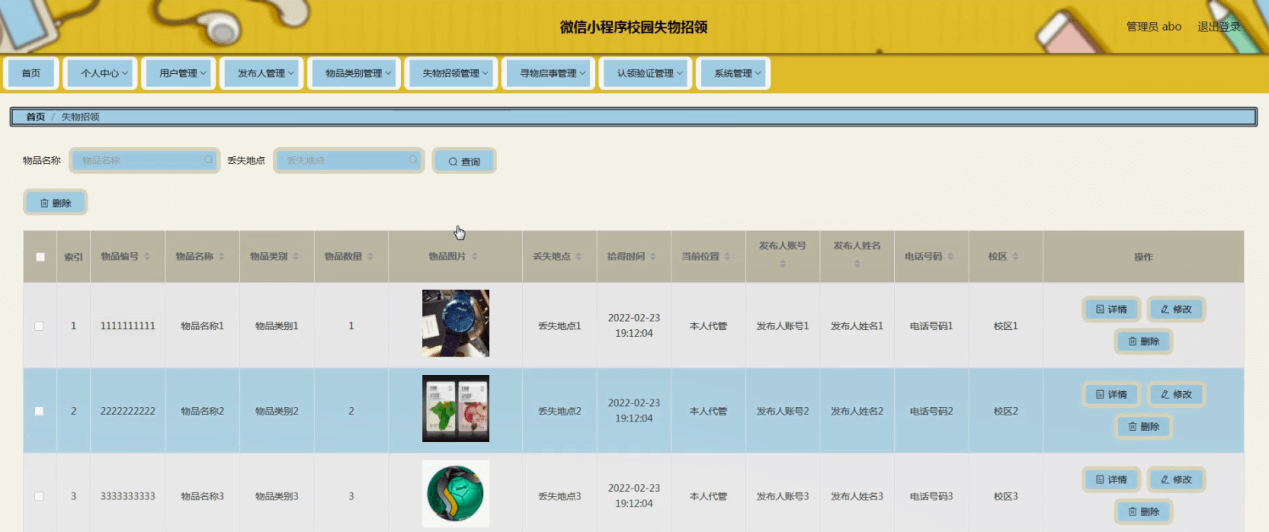Sort by 丢失地点 column sort icon

(579, 257)
